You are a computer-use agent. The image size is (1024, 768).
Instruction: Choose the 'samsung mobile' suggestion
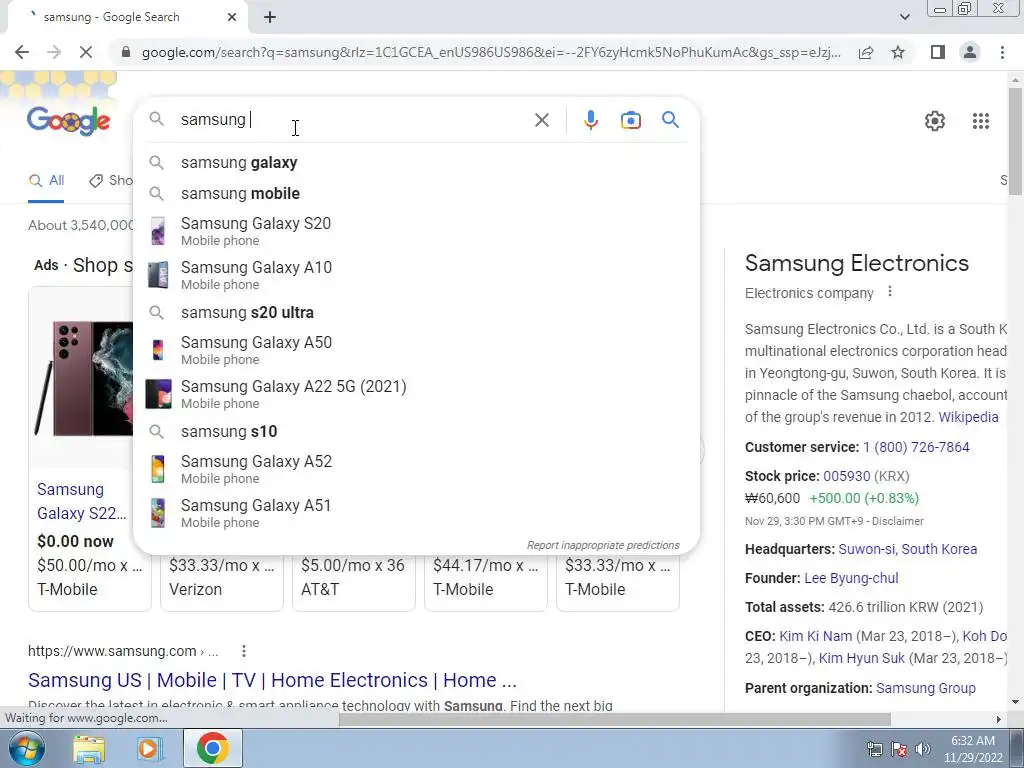(416, 193)
